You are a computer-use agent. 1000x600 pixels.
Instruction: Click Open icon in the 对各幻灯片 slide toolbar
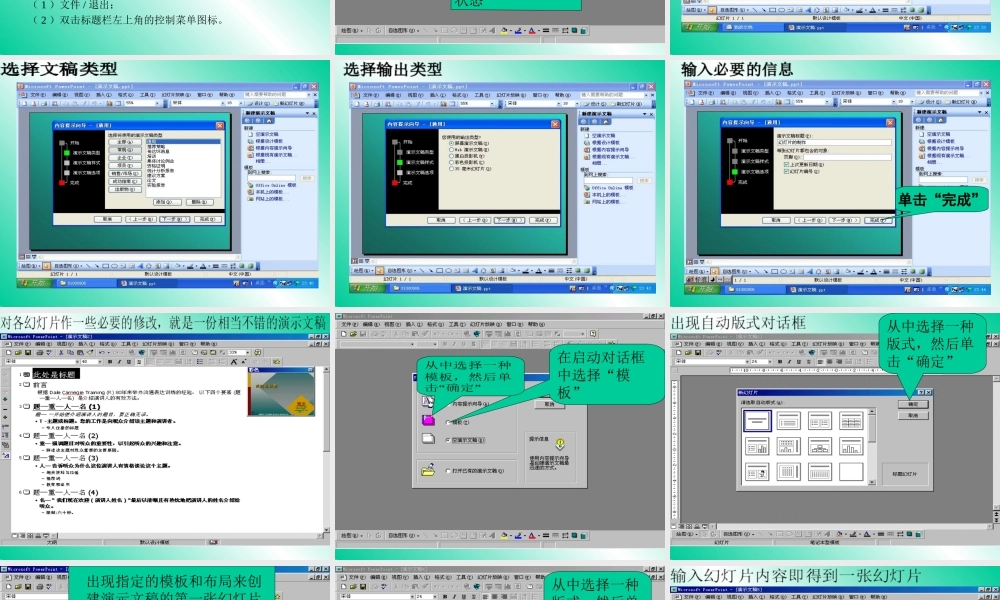[19, 353]
